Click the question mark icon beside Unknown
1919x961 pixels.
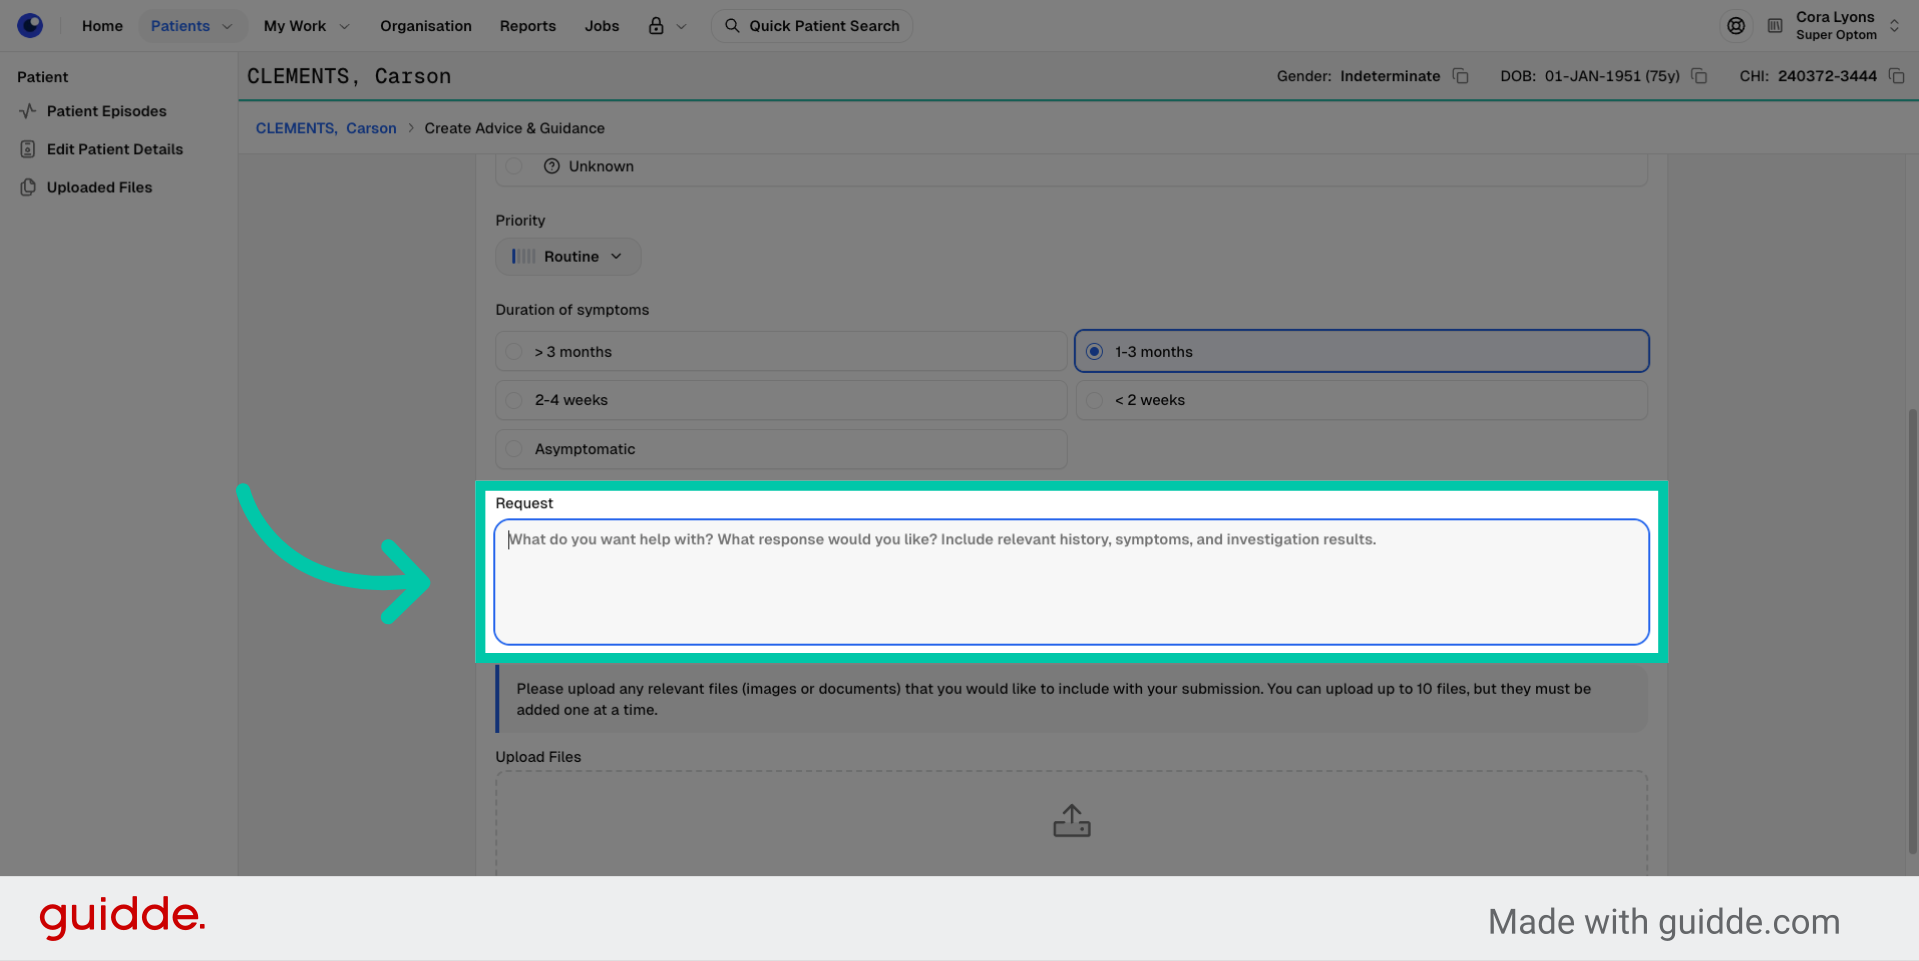tap(552, 166)
